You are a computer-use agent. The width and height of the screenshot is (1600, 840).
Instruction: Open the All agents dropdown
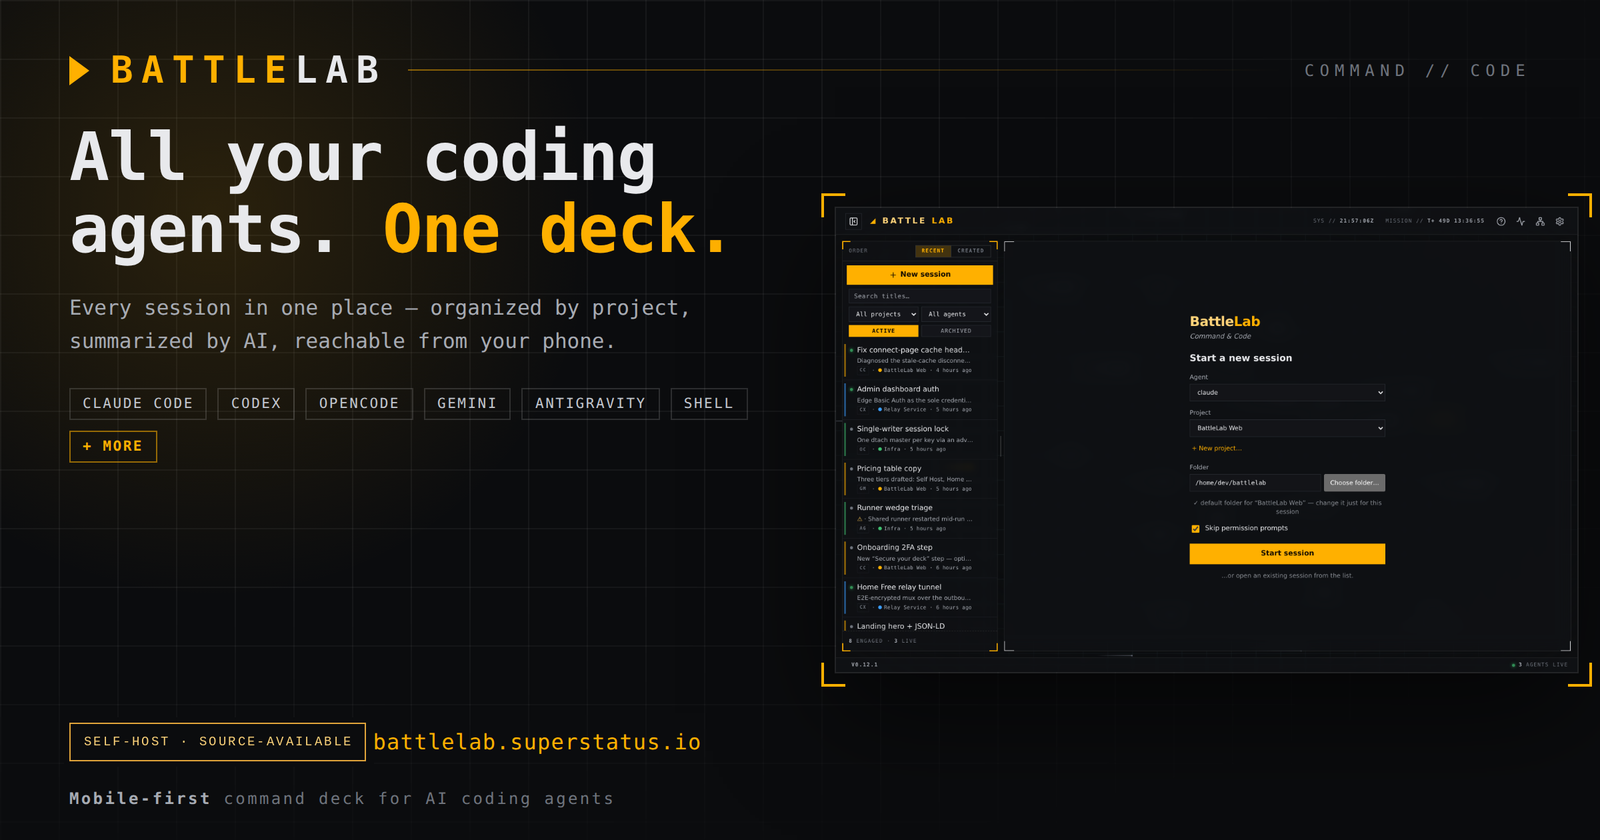(x=957, y=314)
